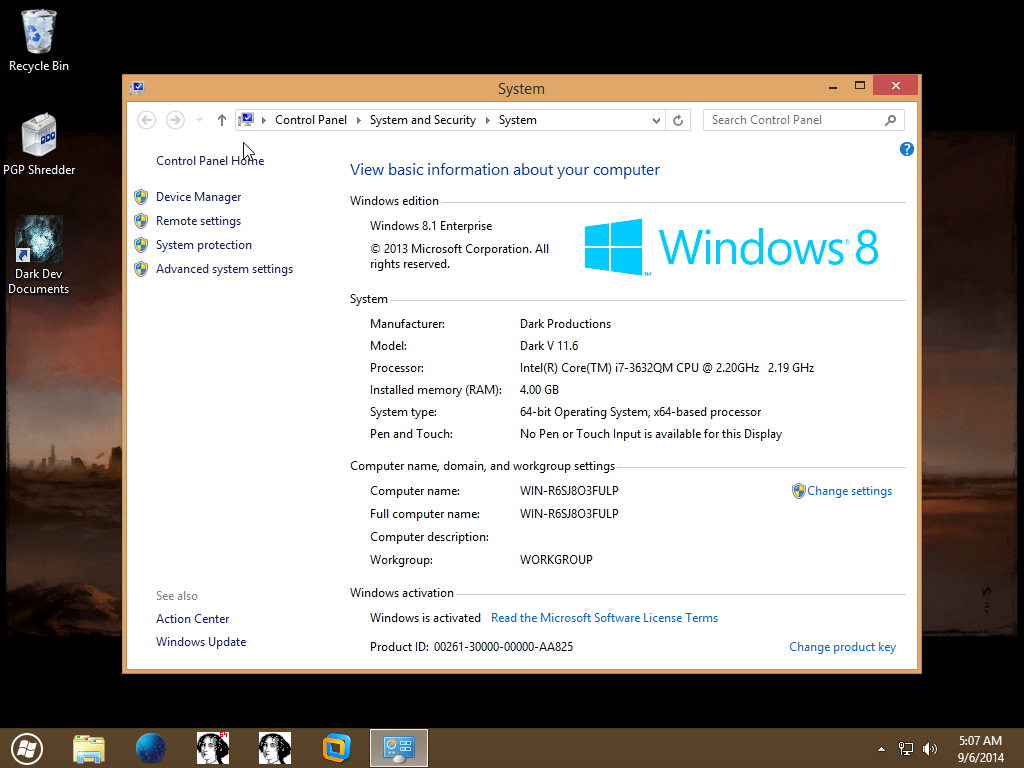
Task: Click Change product key
Action: click(842, 647)
